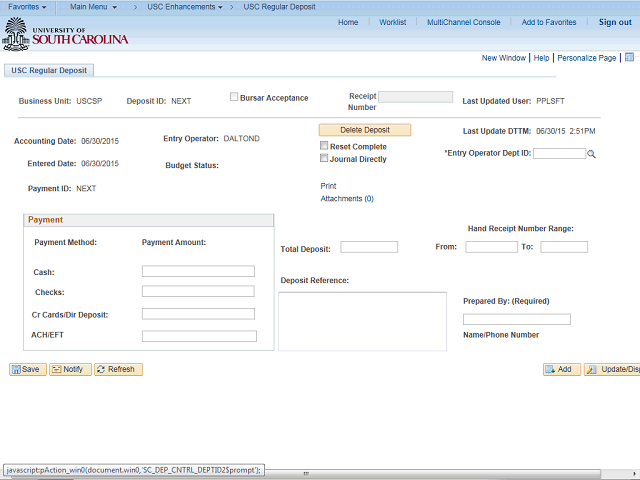Click Personalize Page link
Image resolution: width=640 pixels, height=480 pixels.
tap(587, 58)
